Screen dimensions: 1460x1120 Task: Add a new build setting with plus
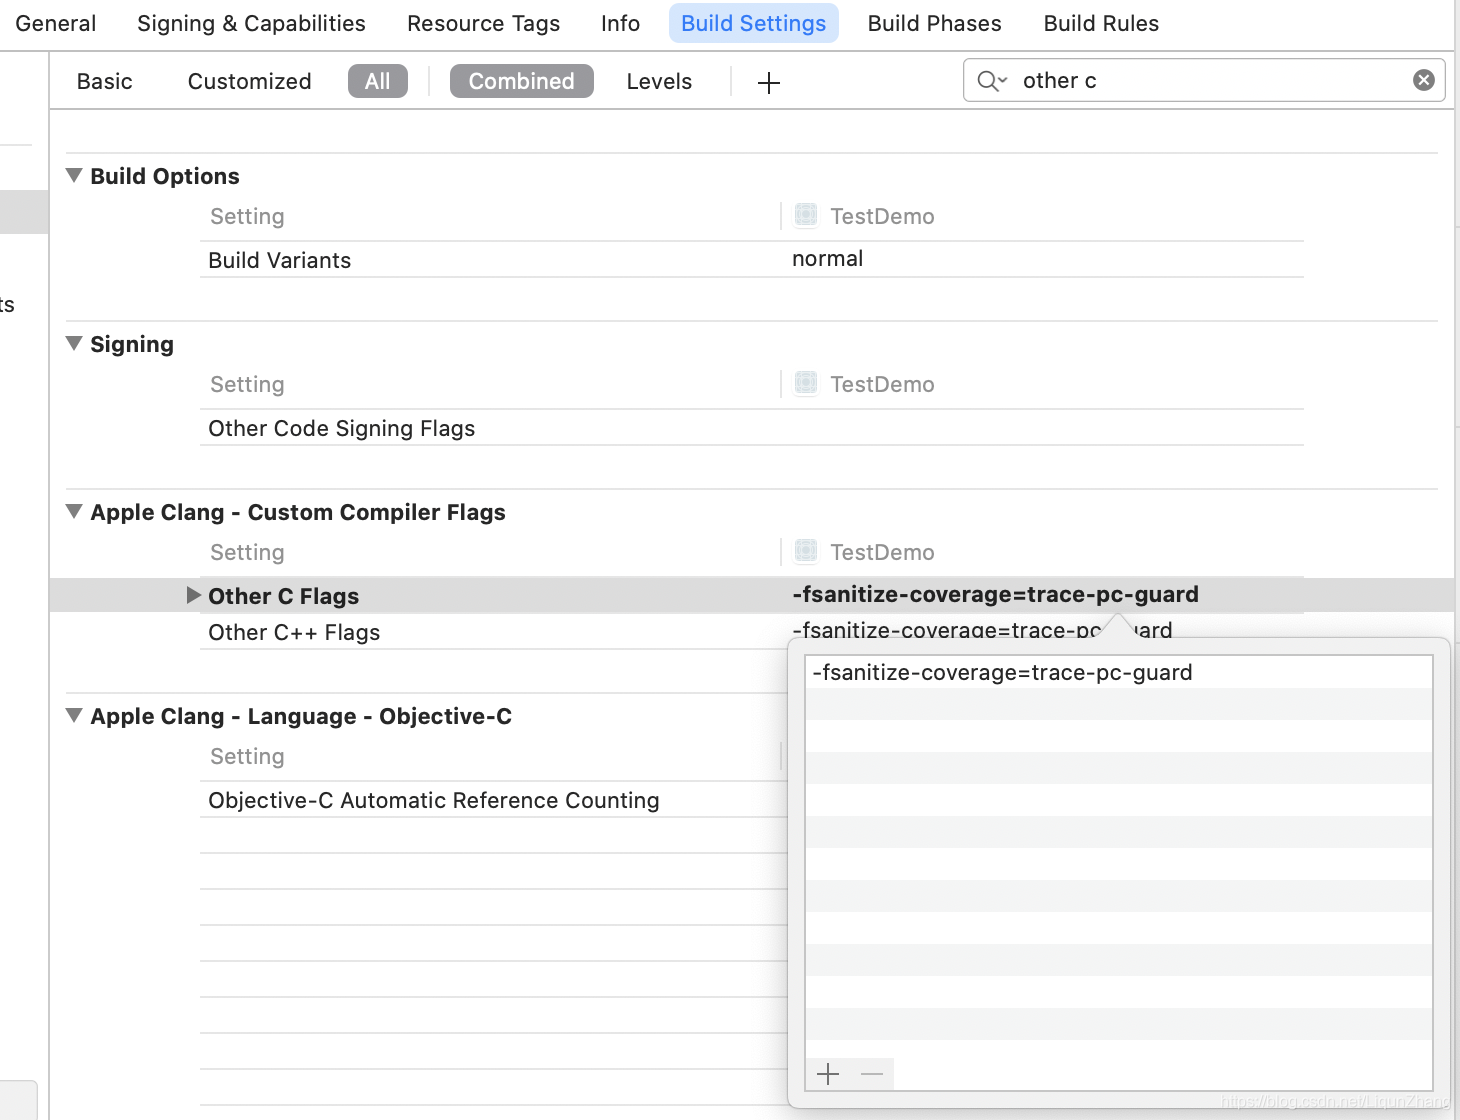point(769,83)
